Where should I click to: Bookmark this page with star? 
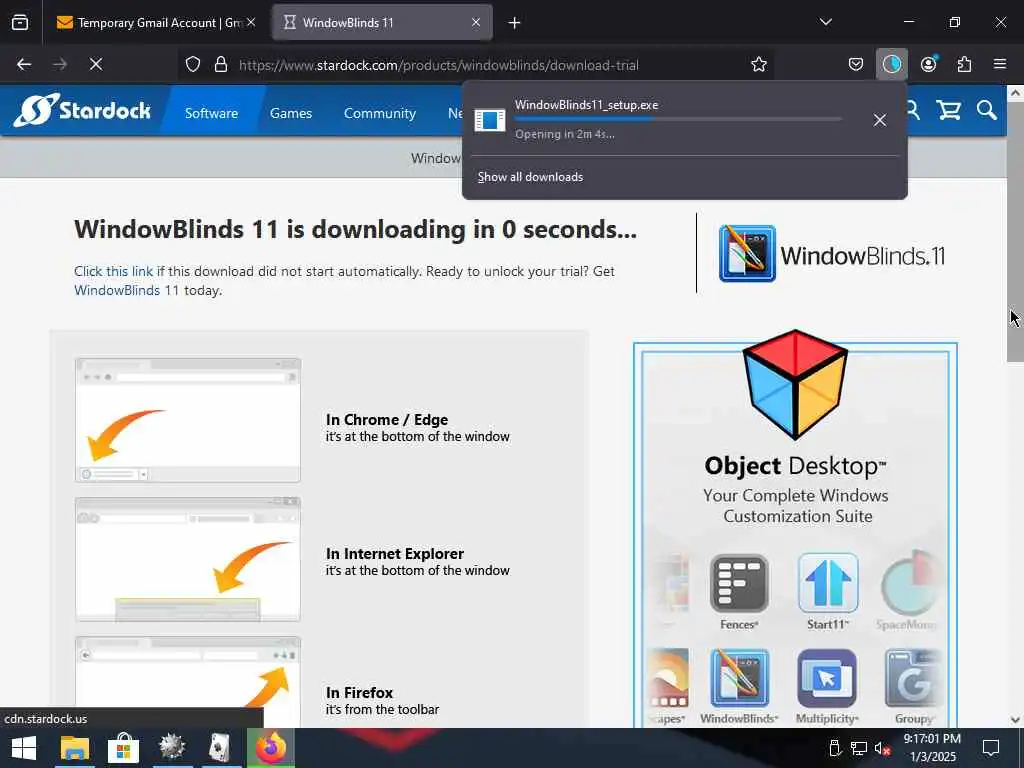coord(758,64)
